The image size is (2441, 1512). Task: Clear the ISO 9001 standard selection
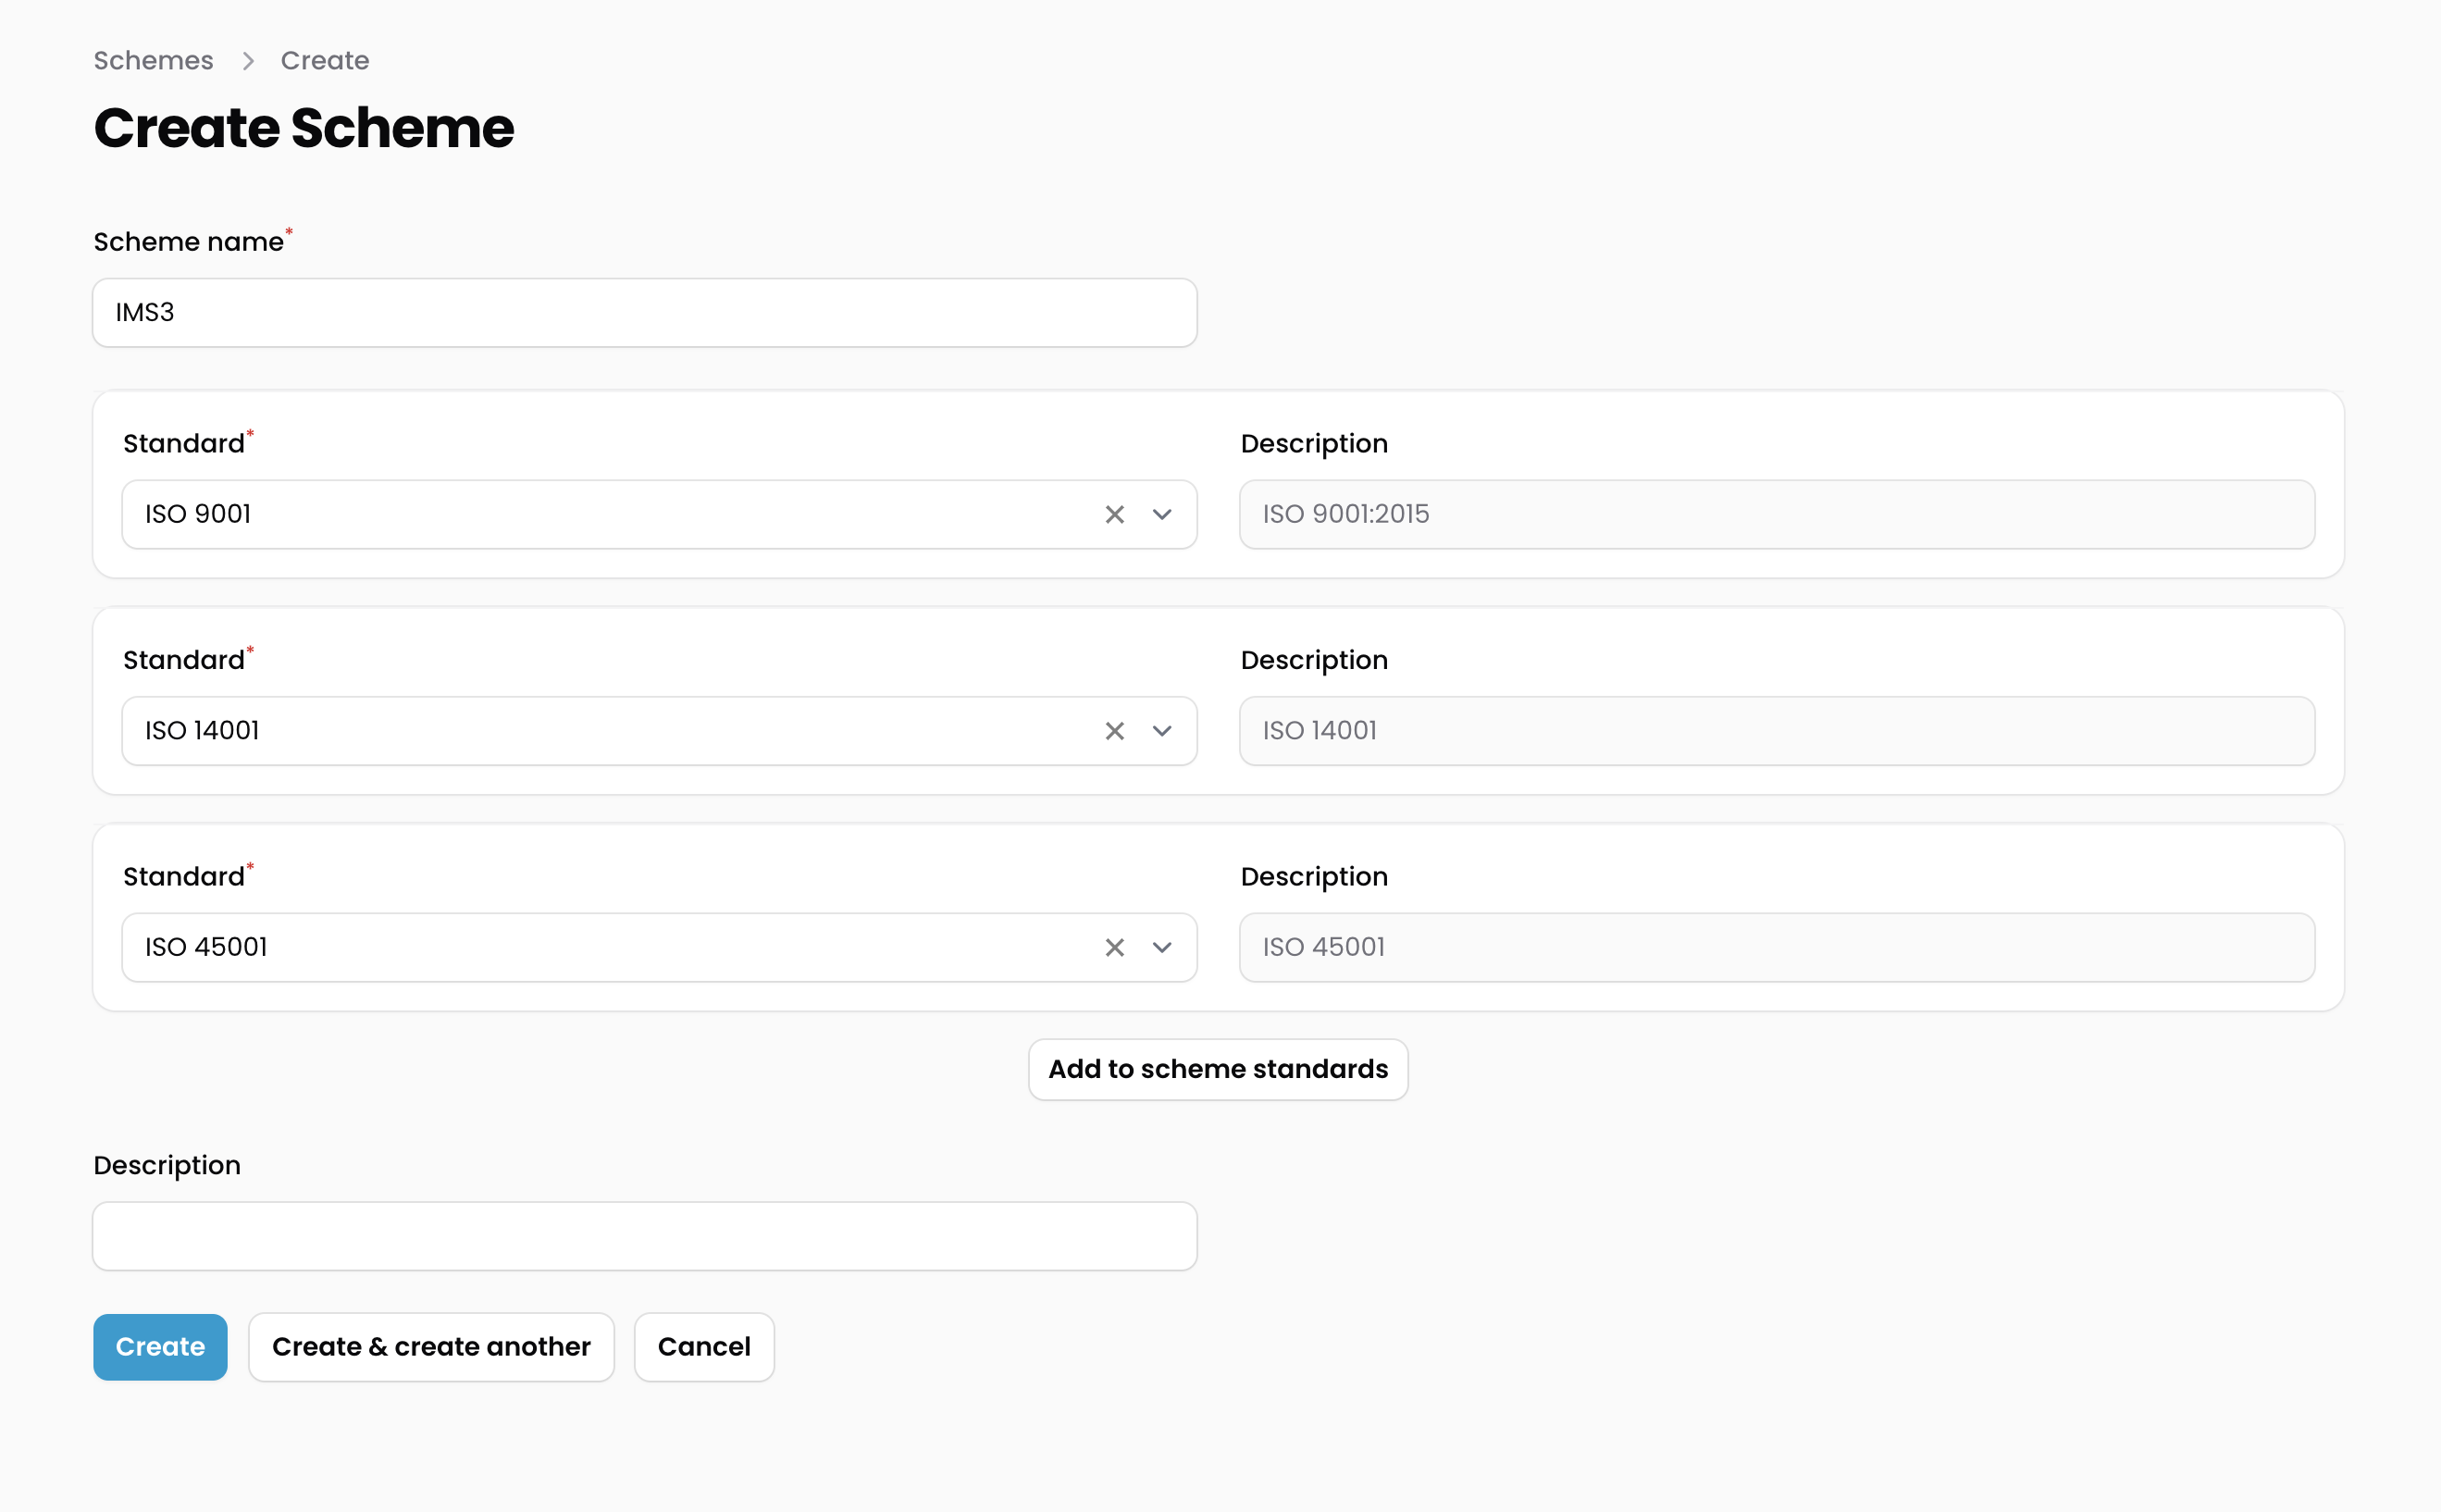[x=1114, y=514]
